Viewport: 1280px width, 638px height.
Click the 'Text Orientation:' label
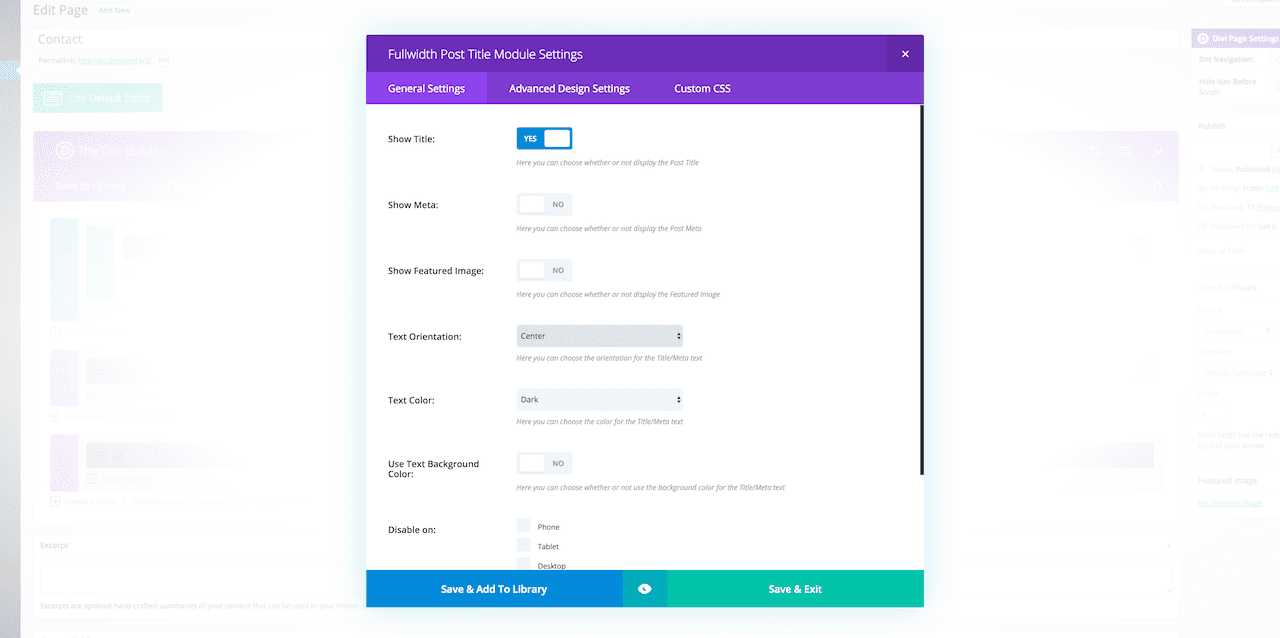425,337
